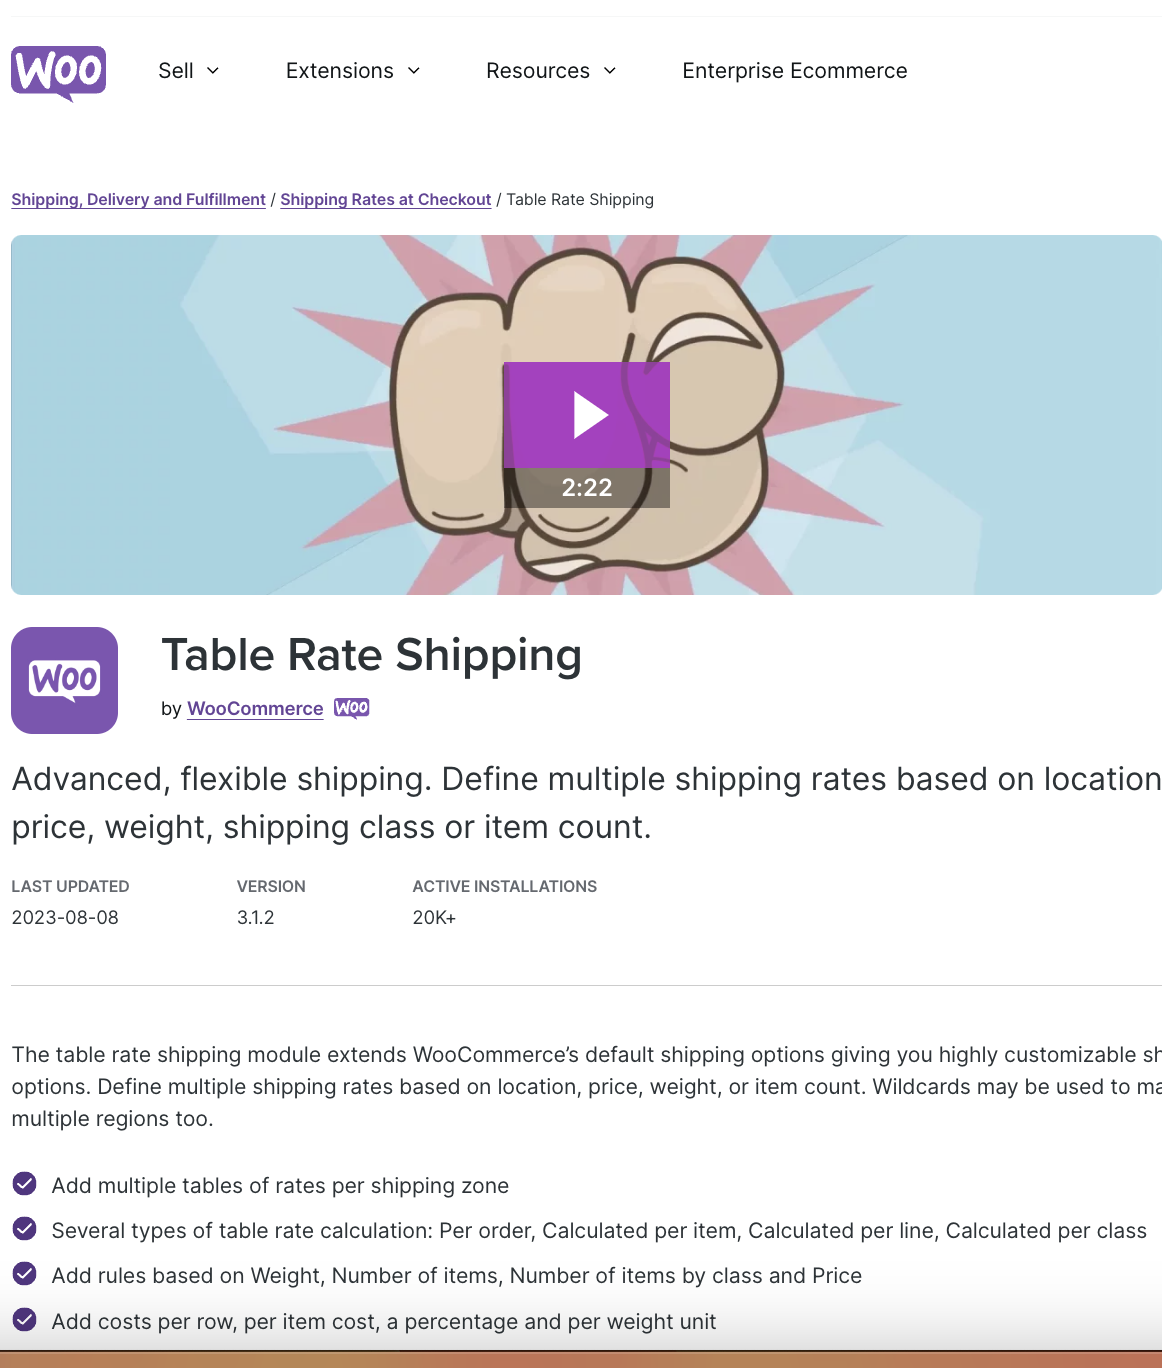Open the WooCommerce author link

[254, 708]
